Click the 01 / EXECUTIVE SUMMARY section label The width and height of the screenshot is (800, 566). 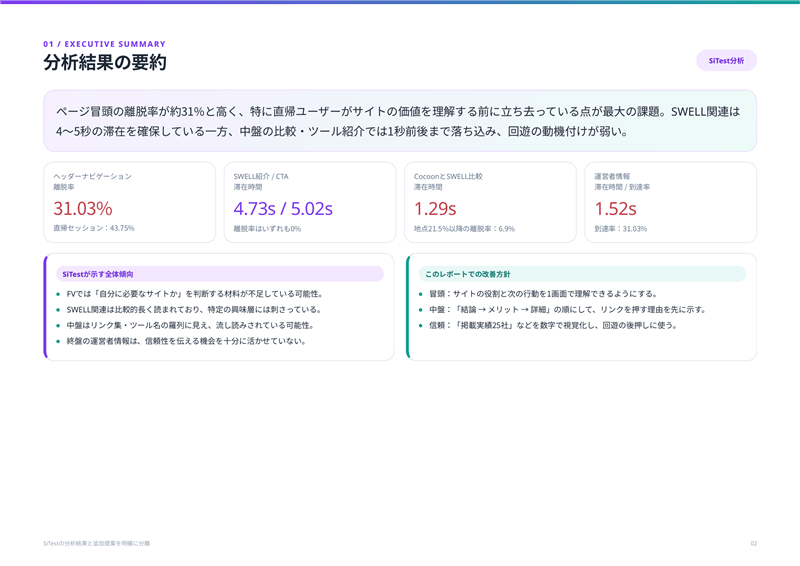point(105,44)
